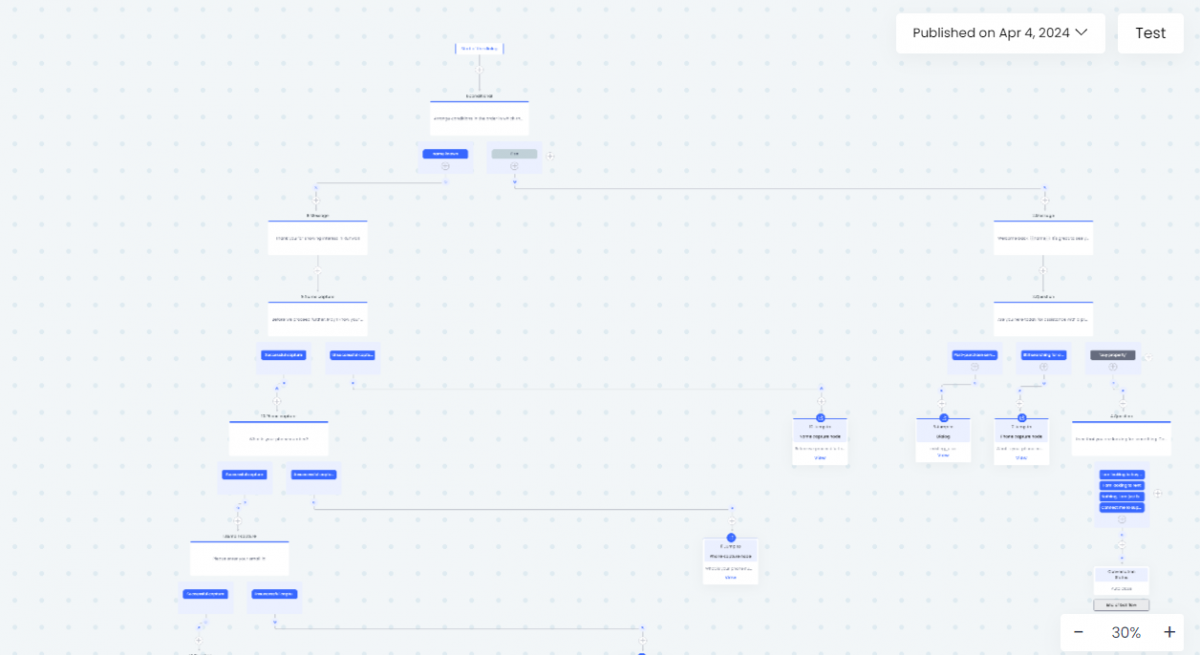Select the Conditional node card
The image size is (1200, 655).
pos(479,117)
